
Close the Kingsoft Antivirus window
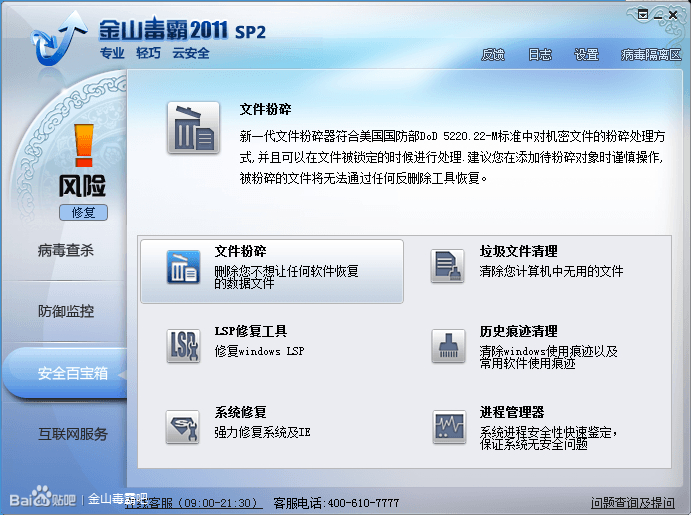673,15
